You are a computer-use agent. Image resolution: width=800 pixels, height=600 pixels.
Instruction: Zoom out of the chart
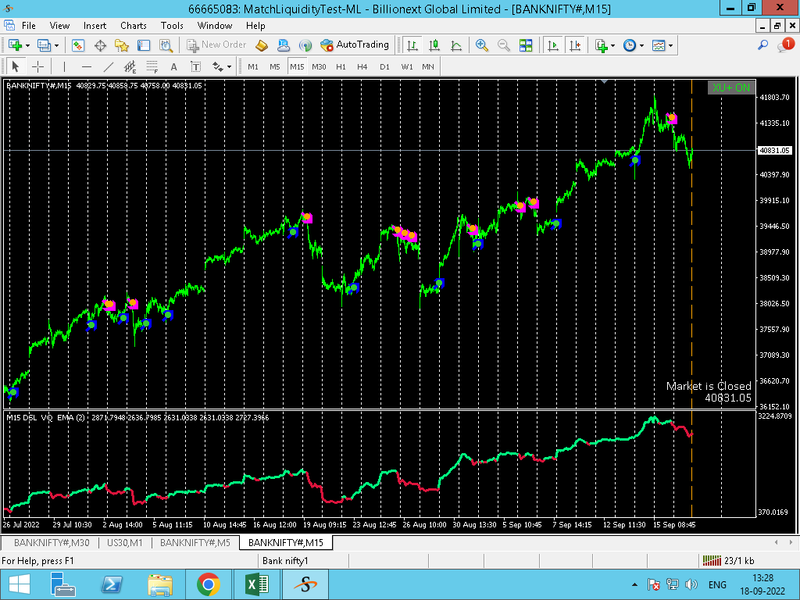(x=504, y=45)
